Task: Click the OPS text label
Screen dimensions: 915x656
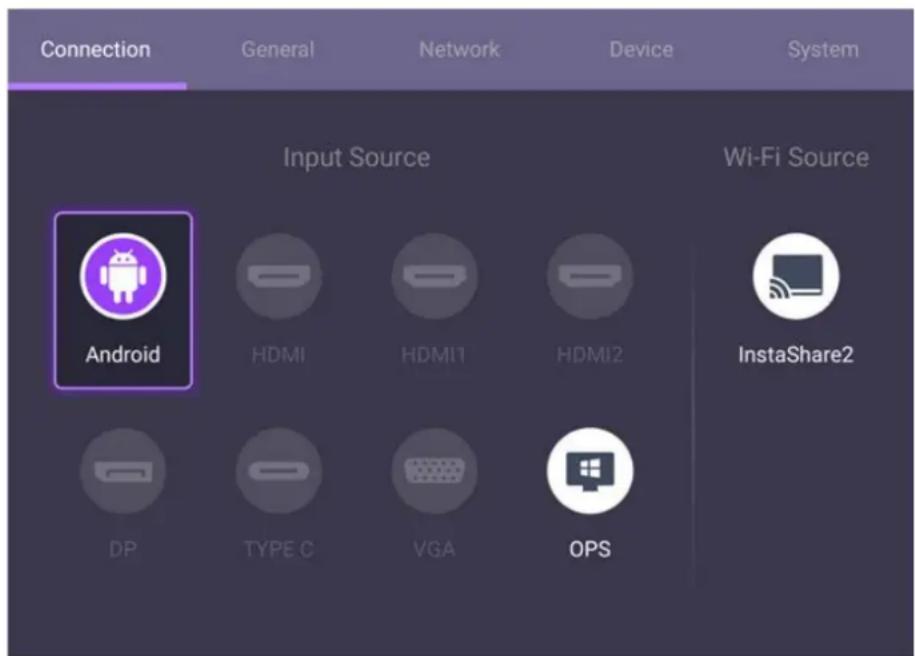Action: [590, 549]
